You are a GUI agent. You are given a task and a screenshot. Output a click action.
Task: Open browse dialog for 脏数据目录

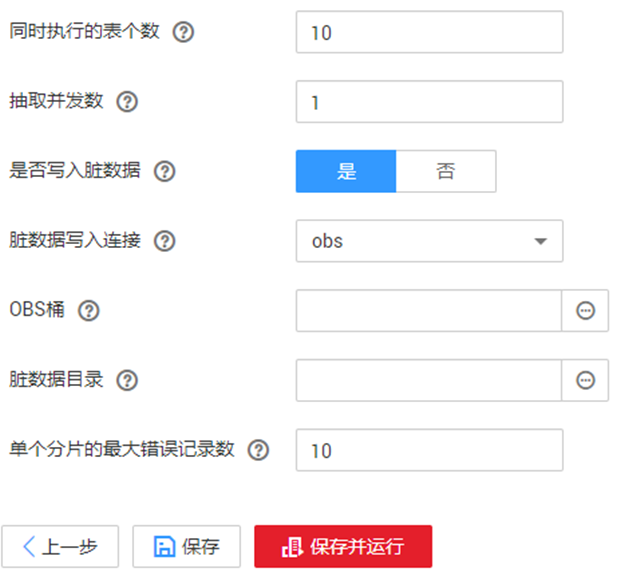point(586,381)
